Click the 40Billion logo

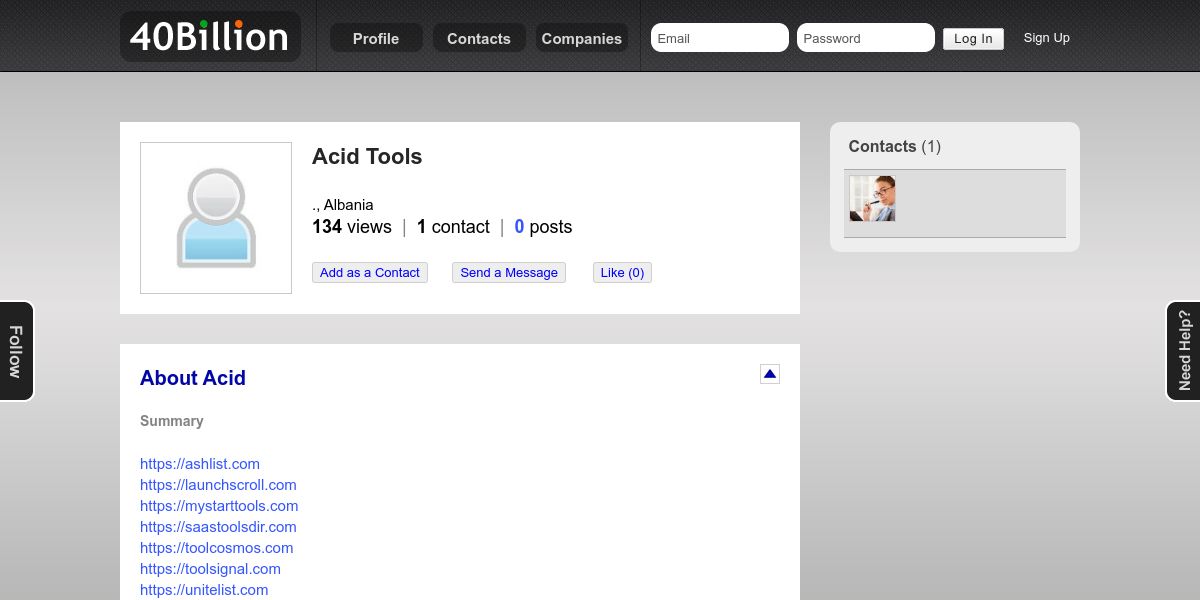pyautogui.click(x=210, y=37)
